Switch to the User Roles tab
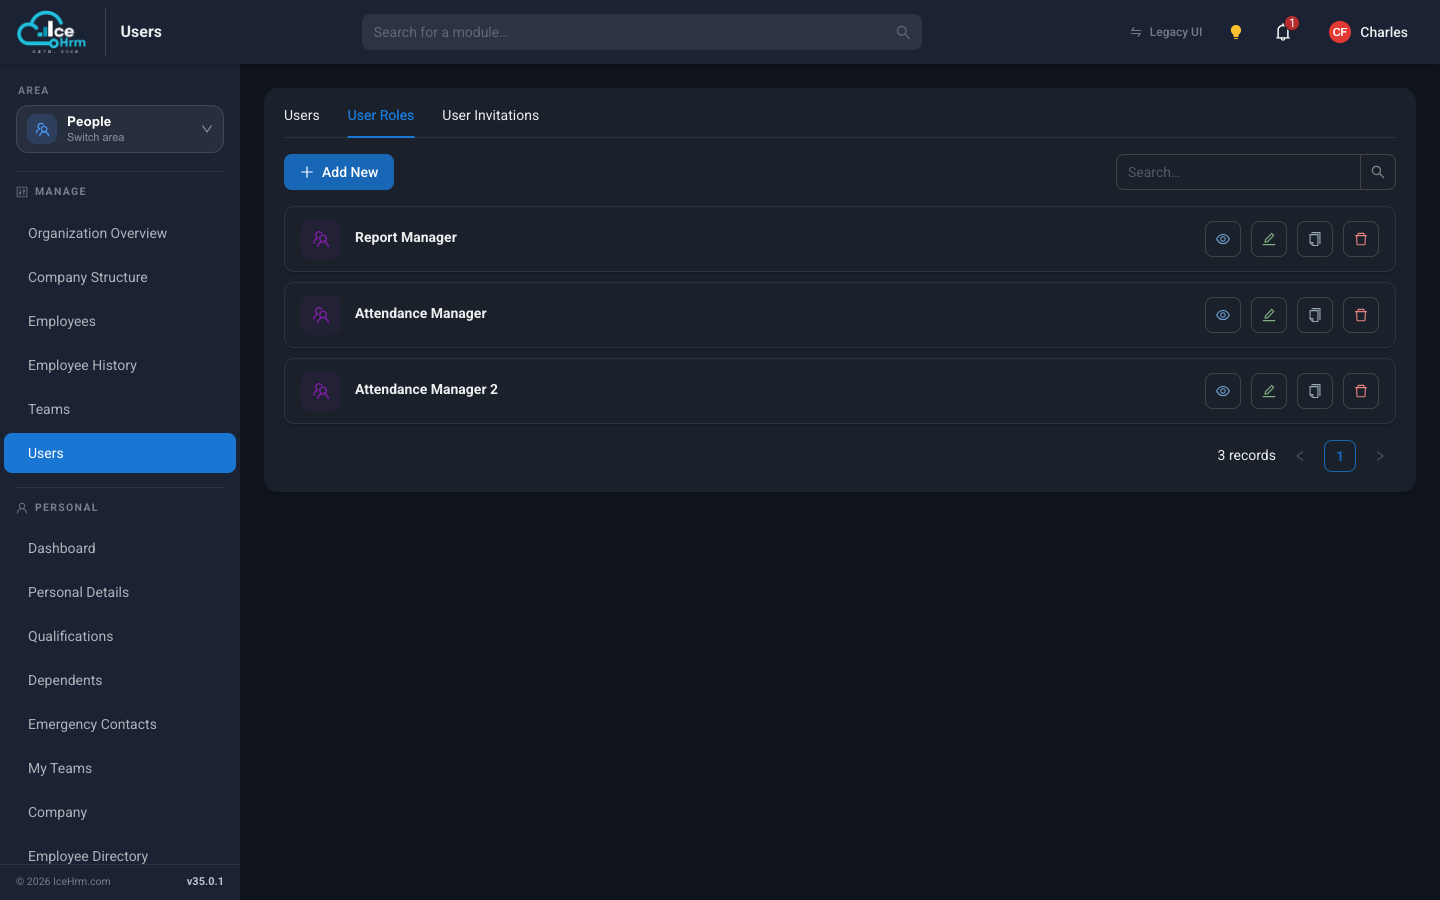The height and width of the screenshot is (900, 1440). (x=381, y=115)
